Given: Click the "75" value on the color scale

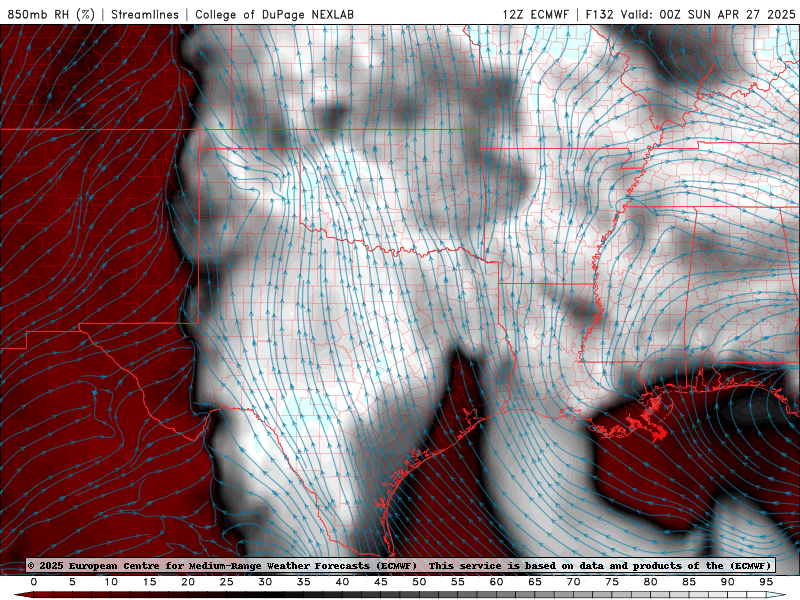Looking at the screenshot, I should (x=612, y=582).
